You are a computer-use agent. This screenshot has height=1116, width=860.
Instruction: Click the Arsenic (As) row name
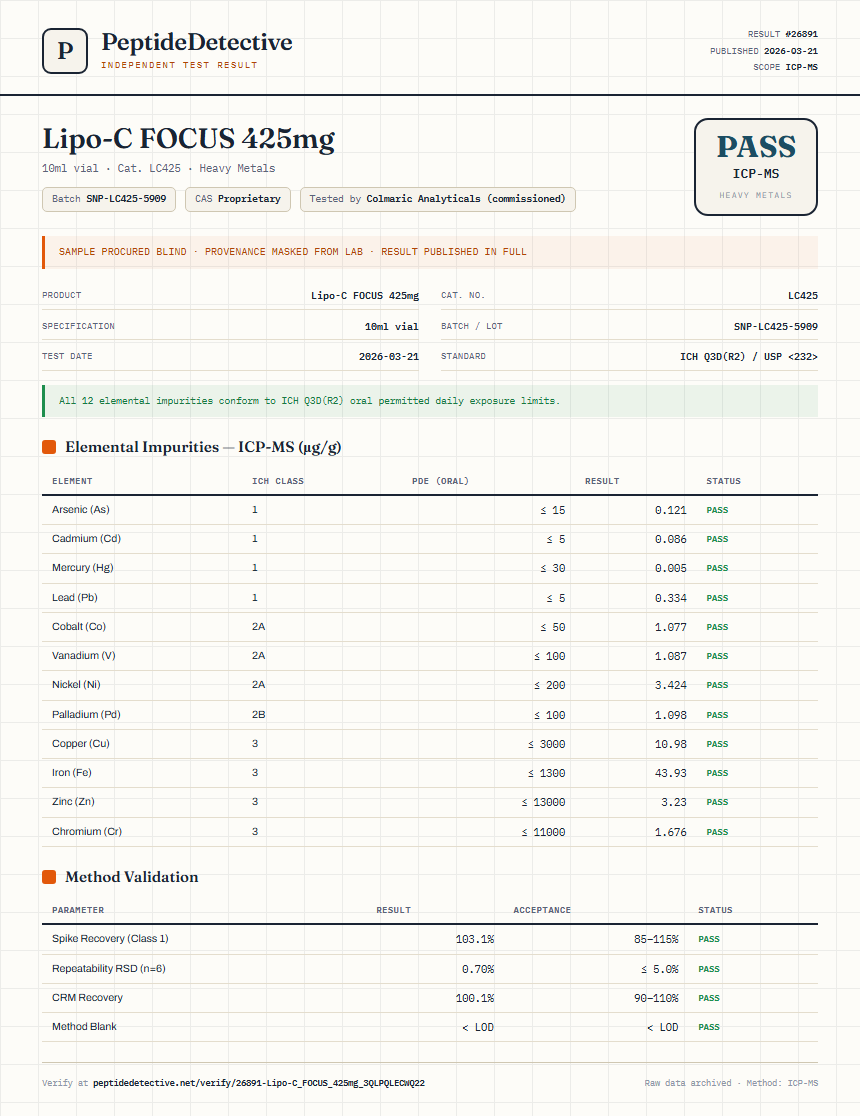[80, 510]
